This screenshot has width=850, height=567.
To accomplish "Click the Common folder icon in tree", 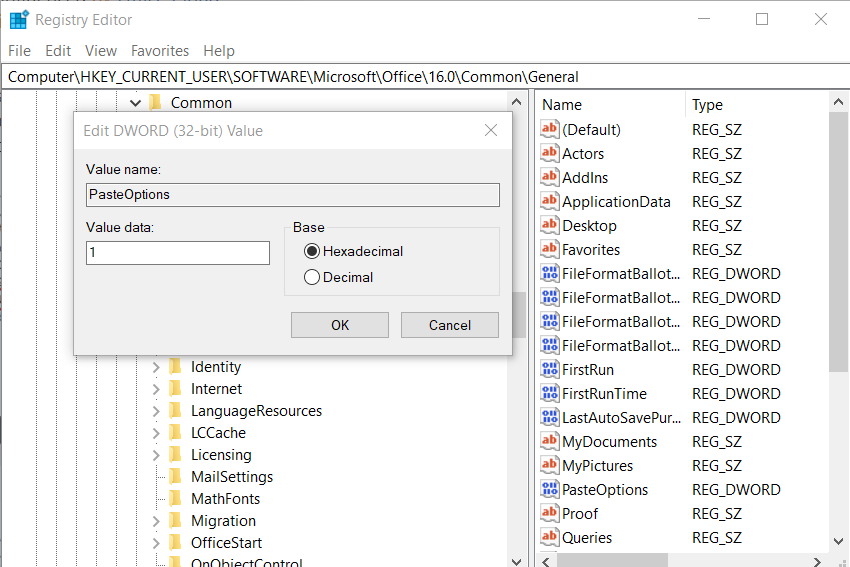I will [x=156, y=102].
